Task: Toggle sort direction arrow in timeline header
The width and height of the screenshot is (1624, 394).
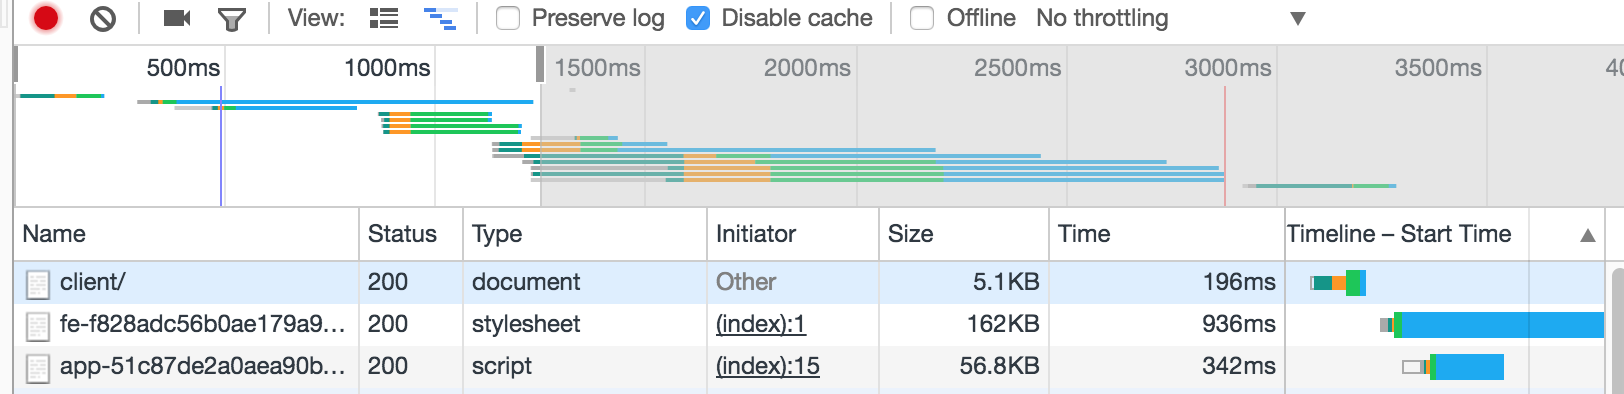Action: [x=1587, y=236]
